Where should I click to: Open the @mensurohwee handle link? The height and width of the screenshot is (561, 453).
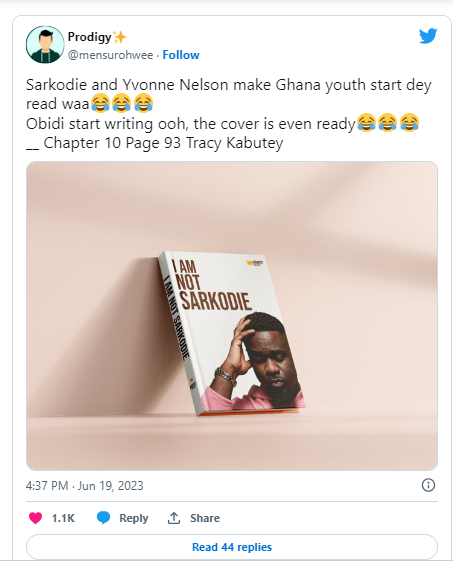pyautogui.click(x=111, y=55)
